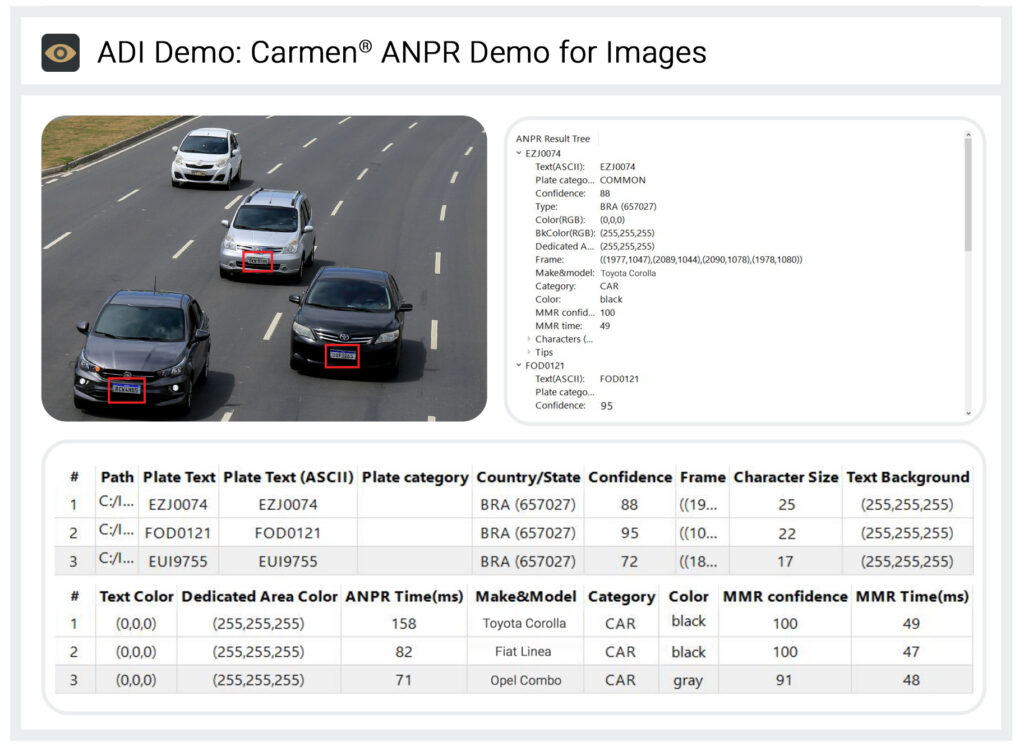Collapse the FOD0121 node
Image resolution: width=1024 pixels, height=746 pixels.
pyautogui.click(x=518, y=366)
